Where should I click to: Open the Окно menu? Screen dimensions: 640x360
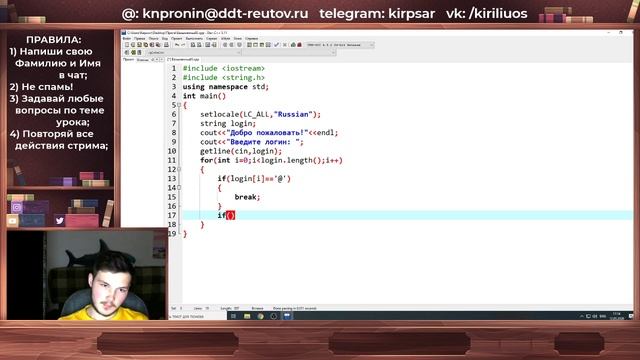point(238,38)
